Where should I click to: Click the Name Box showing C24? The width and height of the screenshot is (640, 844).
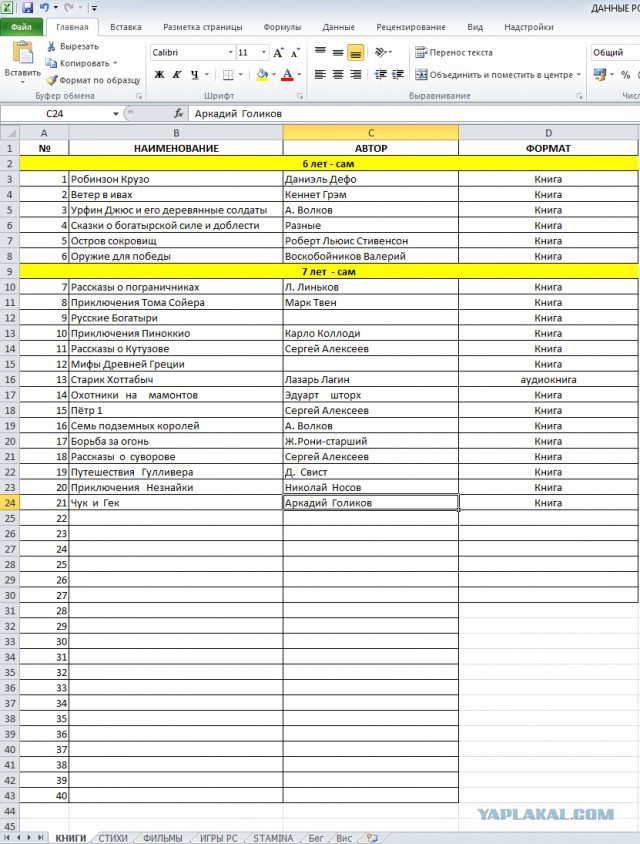tap(54, 114)
